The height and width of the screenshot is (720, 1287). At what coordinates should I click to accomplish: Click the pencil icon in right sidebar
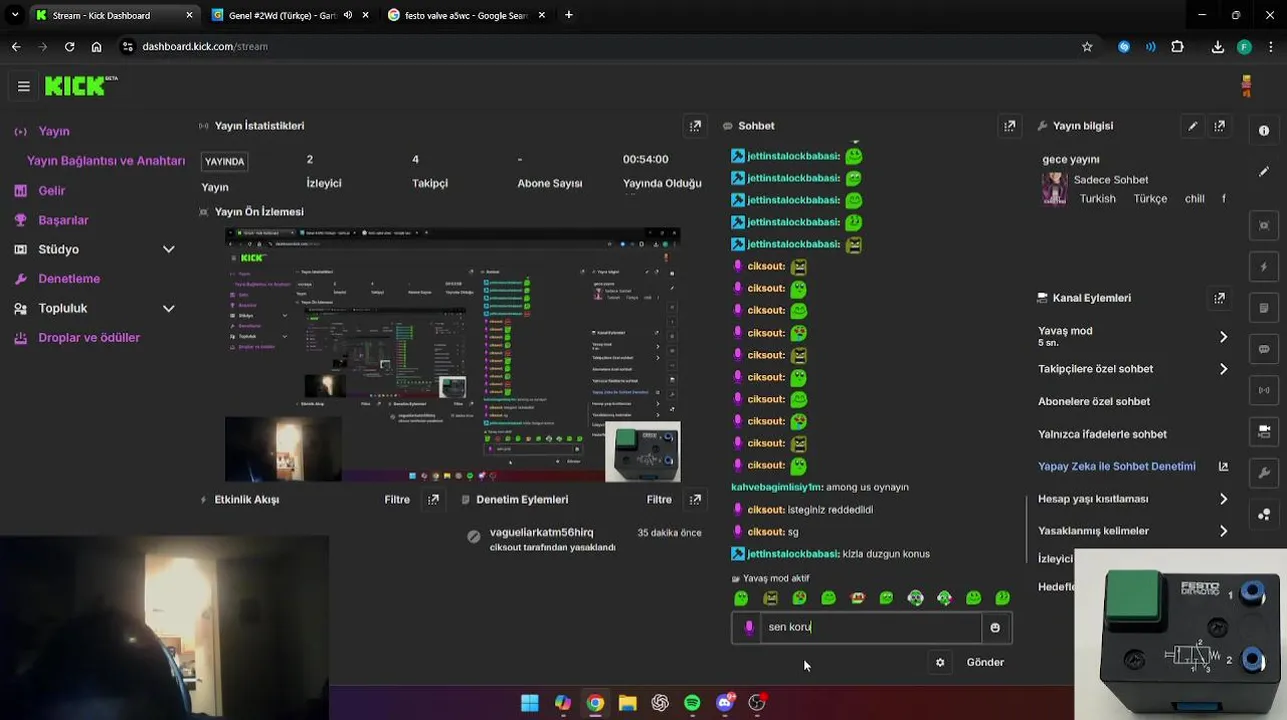pos(1264,171)
